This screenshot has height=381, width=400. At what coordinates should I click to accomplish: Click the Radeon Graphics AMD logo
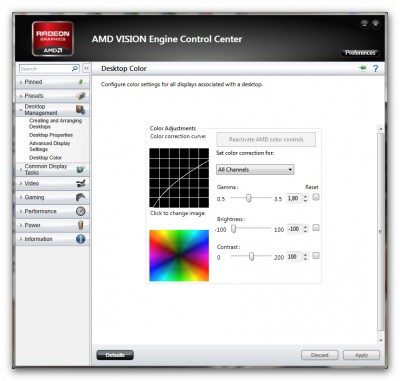53,39
